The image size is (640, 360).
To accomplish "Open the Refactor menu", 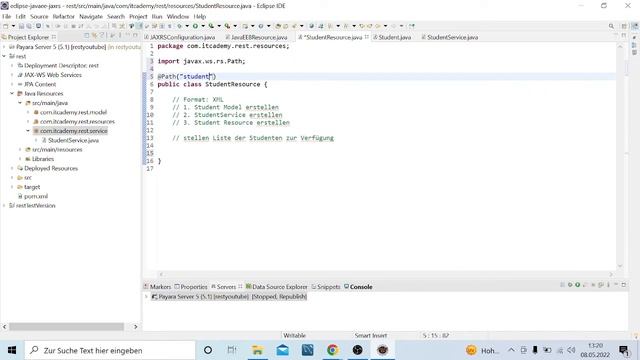I will coord(64,16).
